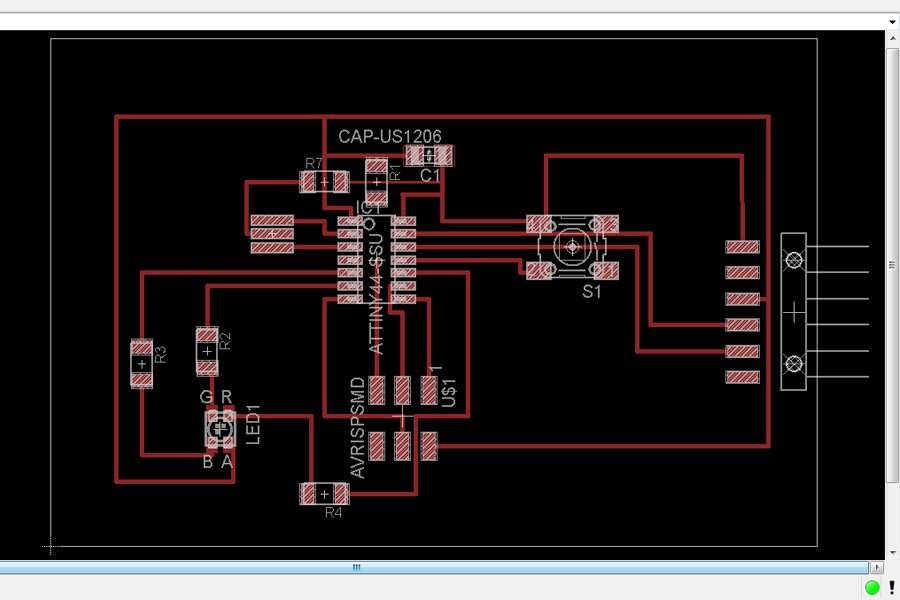This screenshot has width=900, height=600.
Task: Select resistor R2 at its origin cross
Action: 207,351
